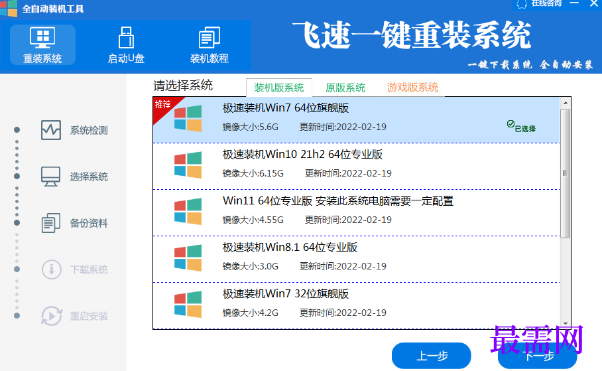Switch to the 装机版系统 tab
Image resolution: width=602 pixels, height=371 pixels.
[x=279, y=88]
